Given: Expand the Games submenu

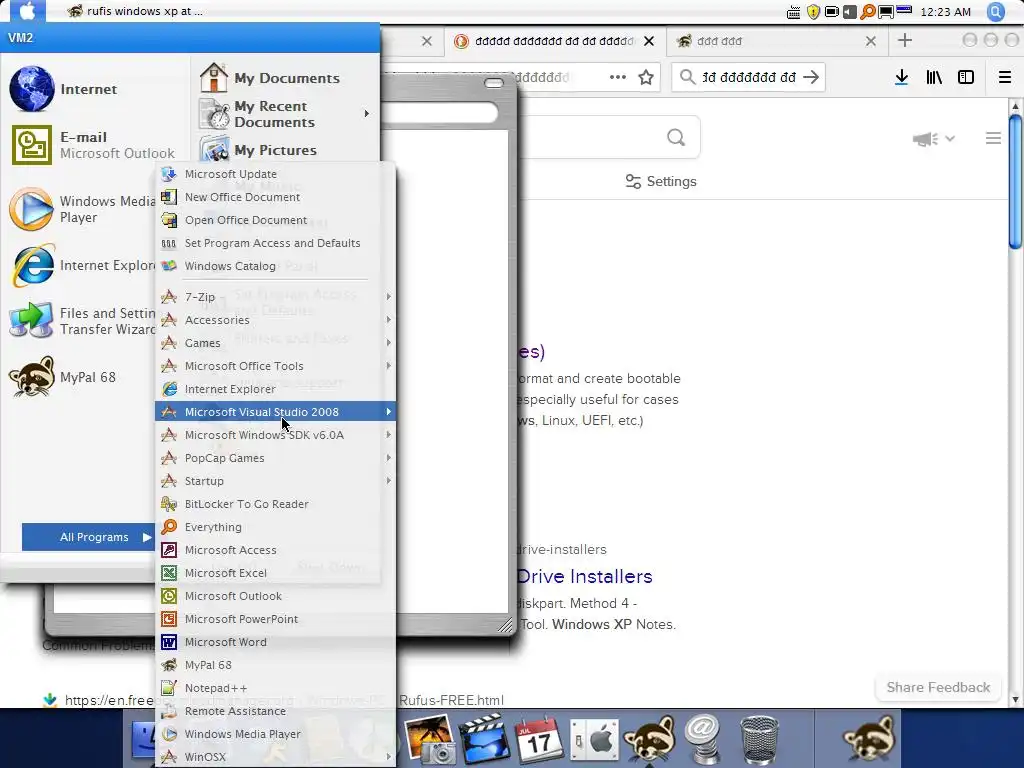Looking at the screenshot, I should pyautogui.click(x=275, y=342).
